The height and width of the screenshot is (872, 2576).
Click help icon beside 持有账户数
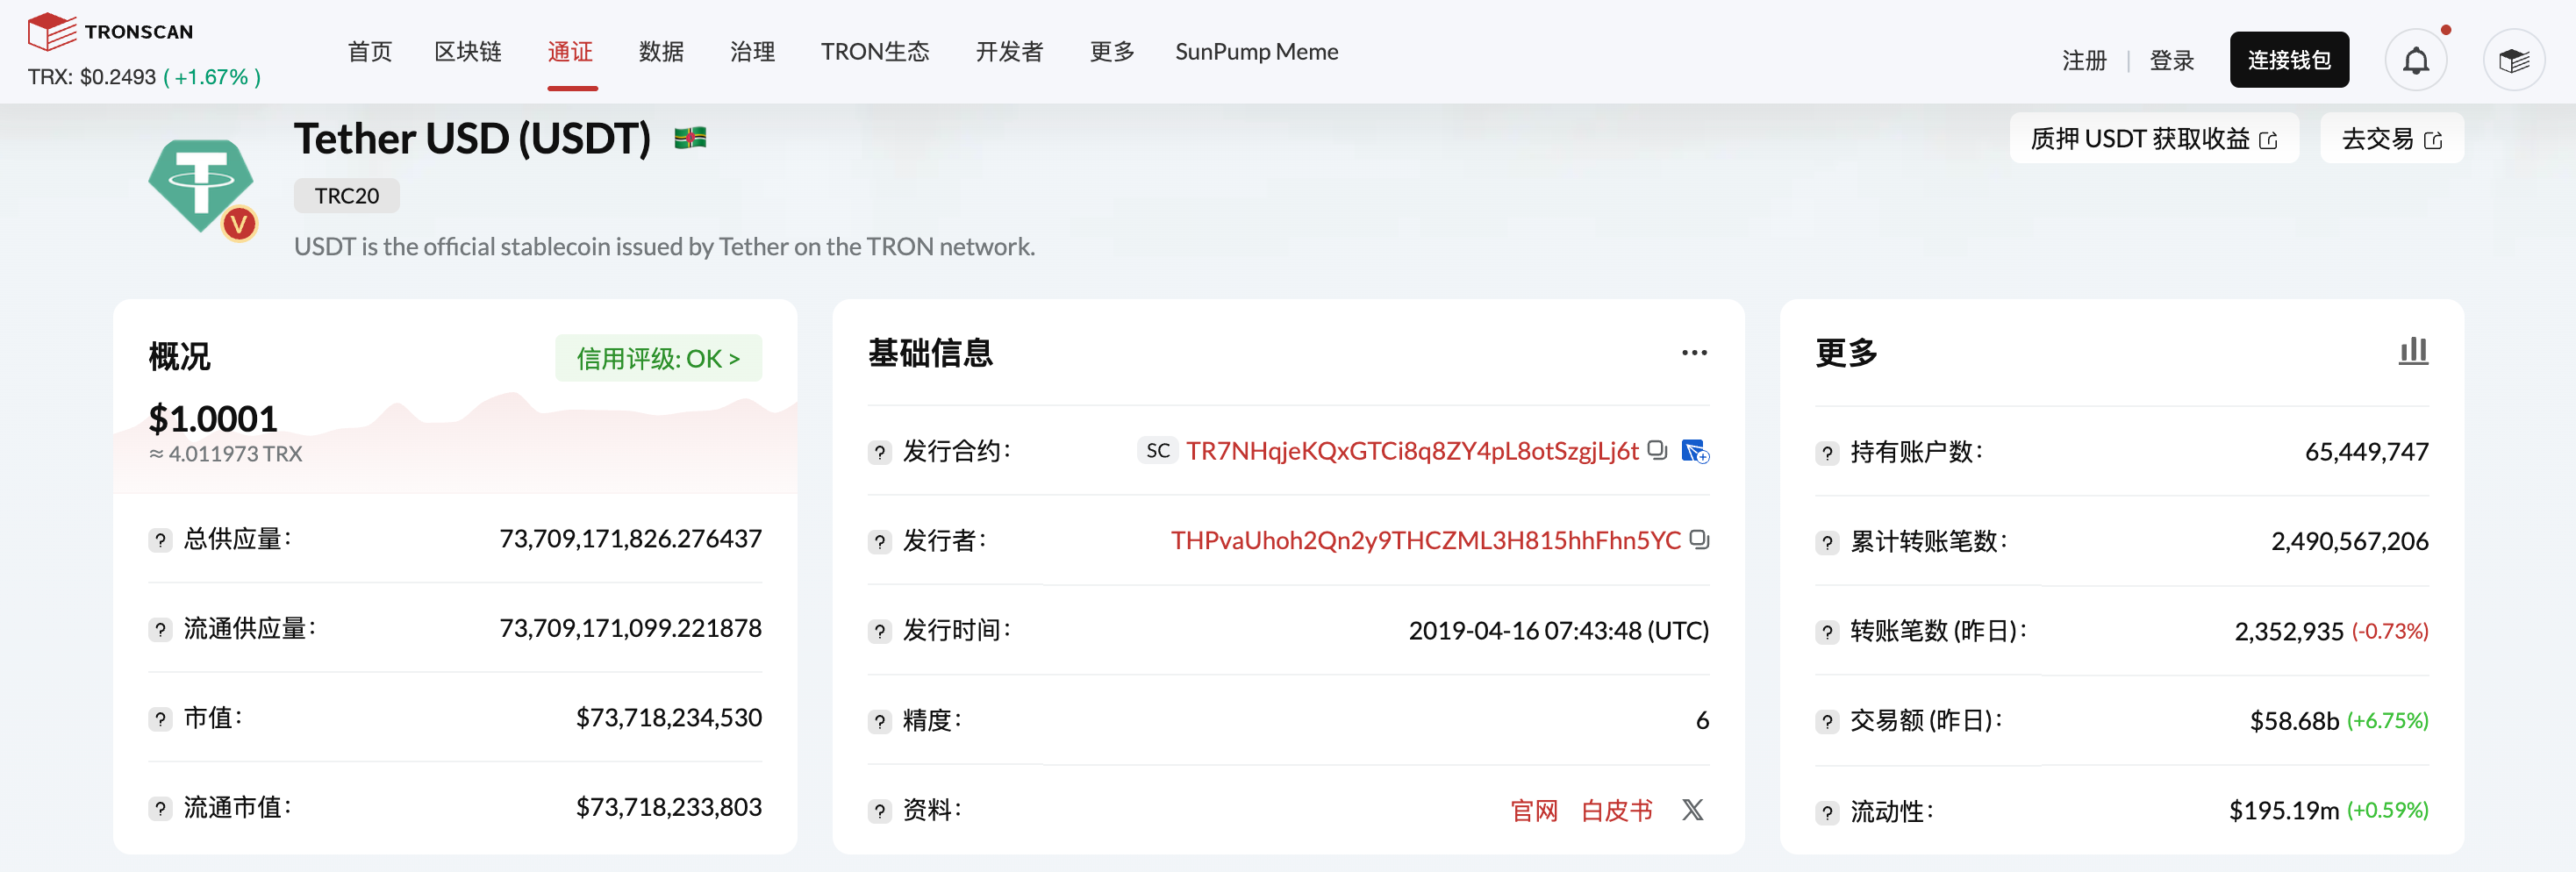(x=1827, y=453)
